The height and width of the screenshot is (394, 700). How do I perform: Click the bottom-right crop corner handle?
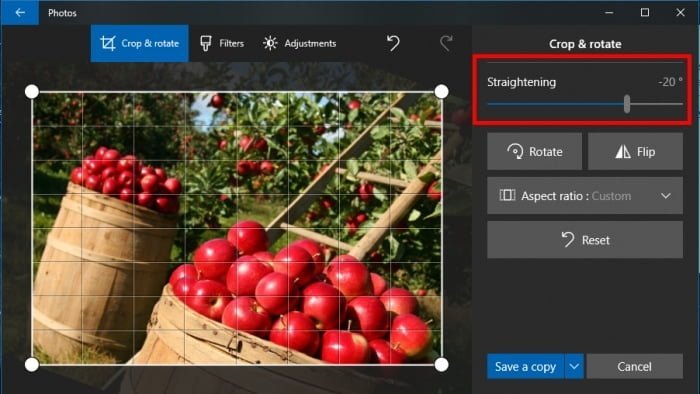point(441,365)
